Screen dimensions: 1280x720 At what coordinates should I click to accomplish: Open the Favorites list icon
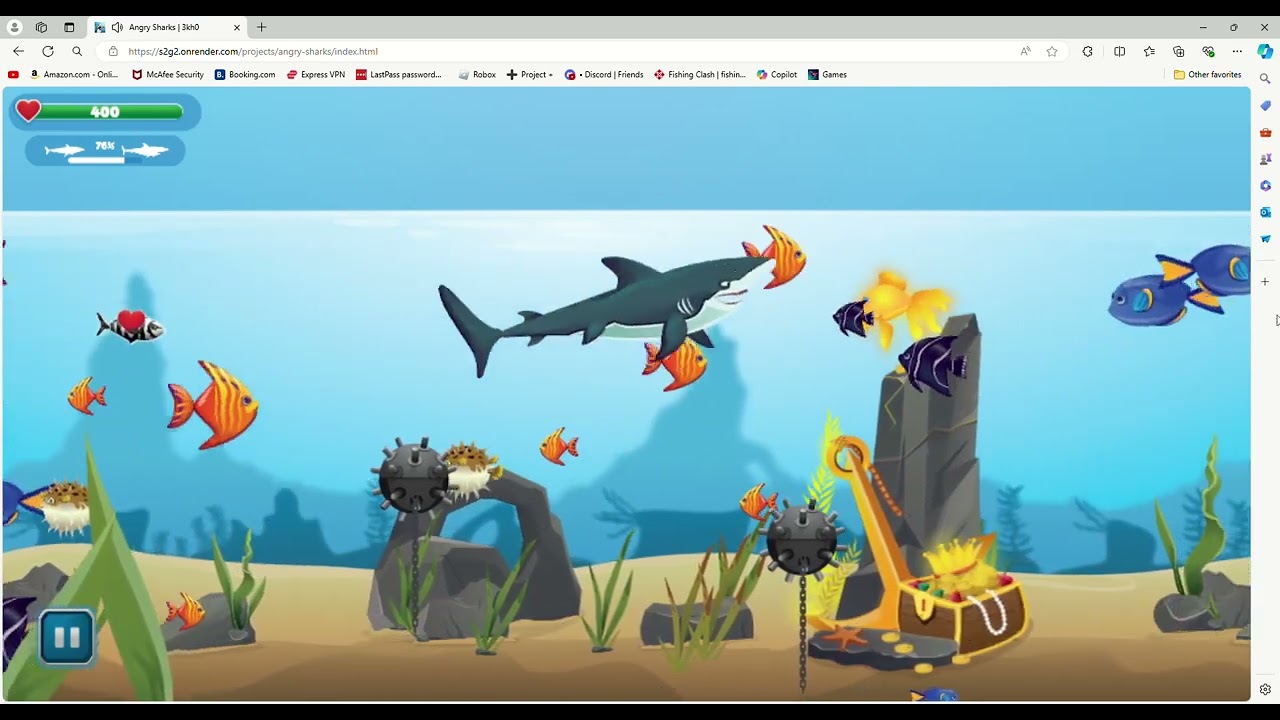(1149, 51)
